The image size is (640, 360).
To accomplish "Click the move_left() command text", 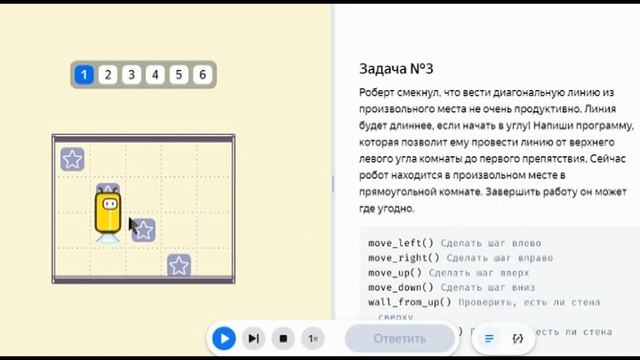I will click(x=401, y=243).
